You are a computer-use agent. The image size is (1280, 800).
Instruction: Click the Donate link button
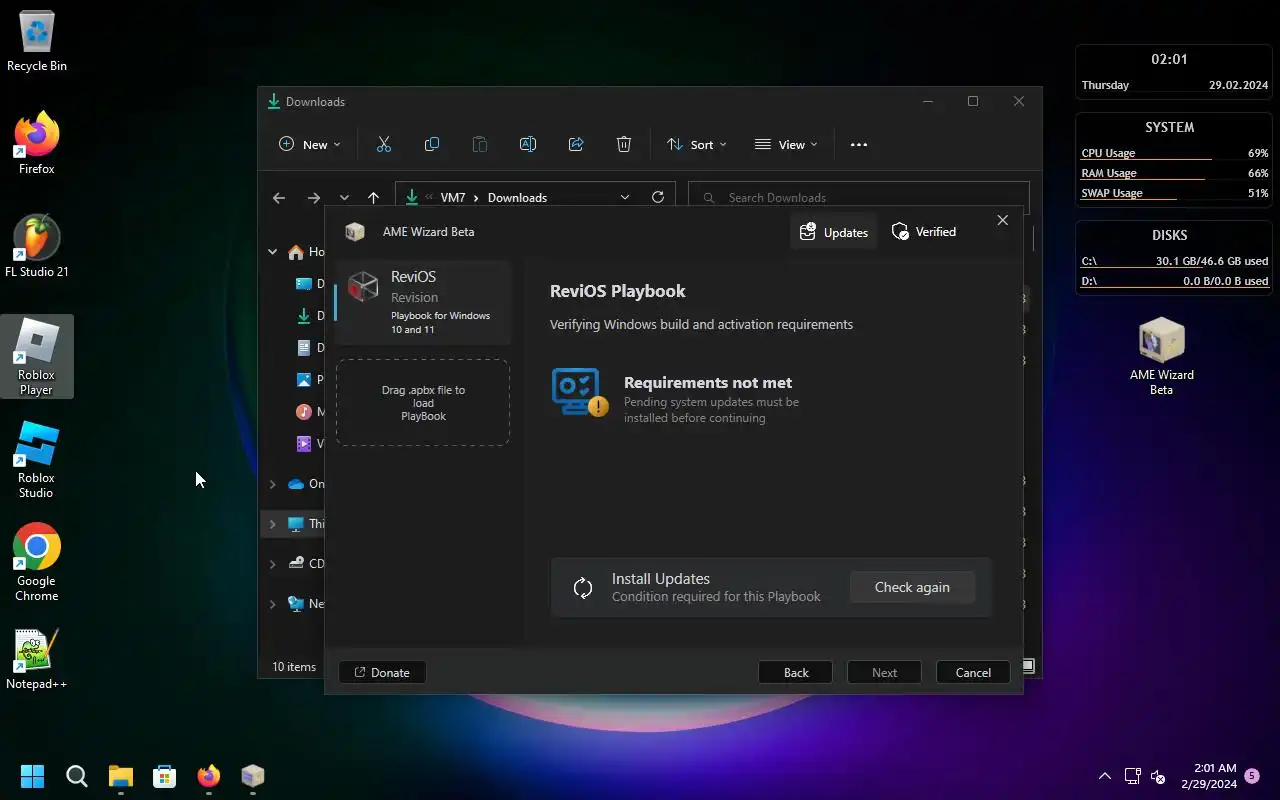pyautogui.click(x=382, y=672)
